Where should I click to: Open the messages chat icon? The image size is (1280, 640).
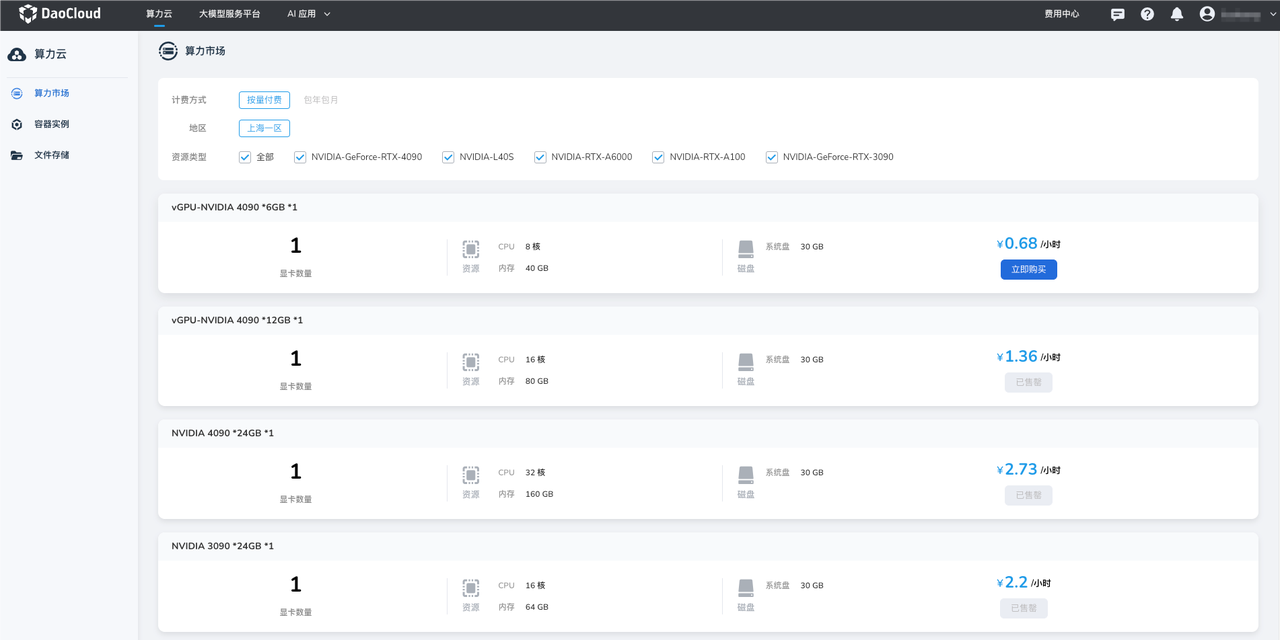tap(1118, 14)
